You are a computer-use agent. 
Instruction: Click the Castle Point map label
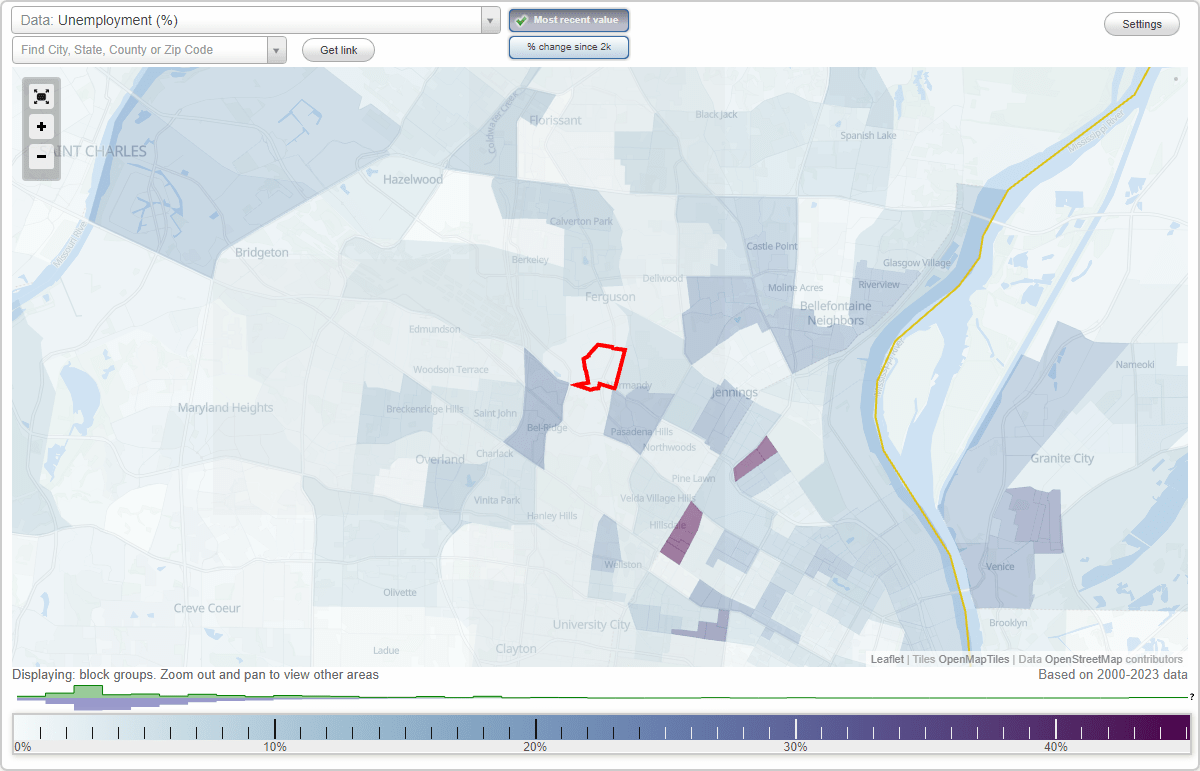(x=772, y=246)
